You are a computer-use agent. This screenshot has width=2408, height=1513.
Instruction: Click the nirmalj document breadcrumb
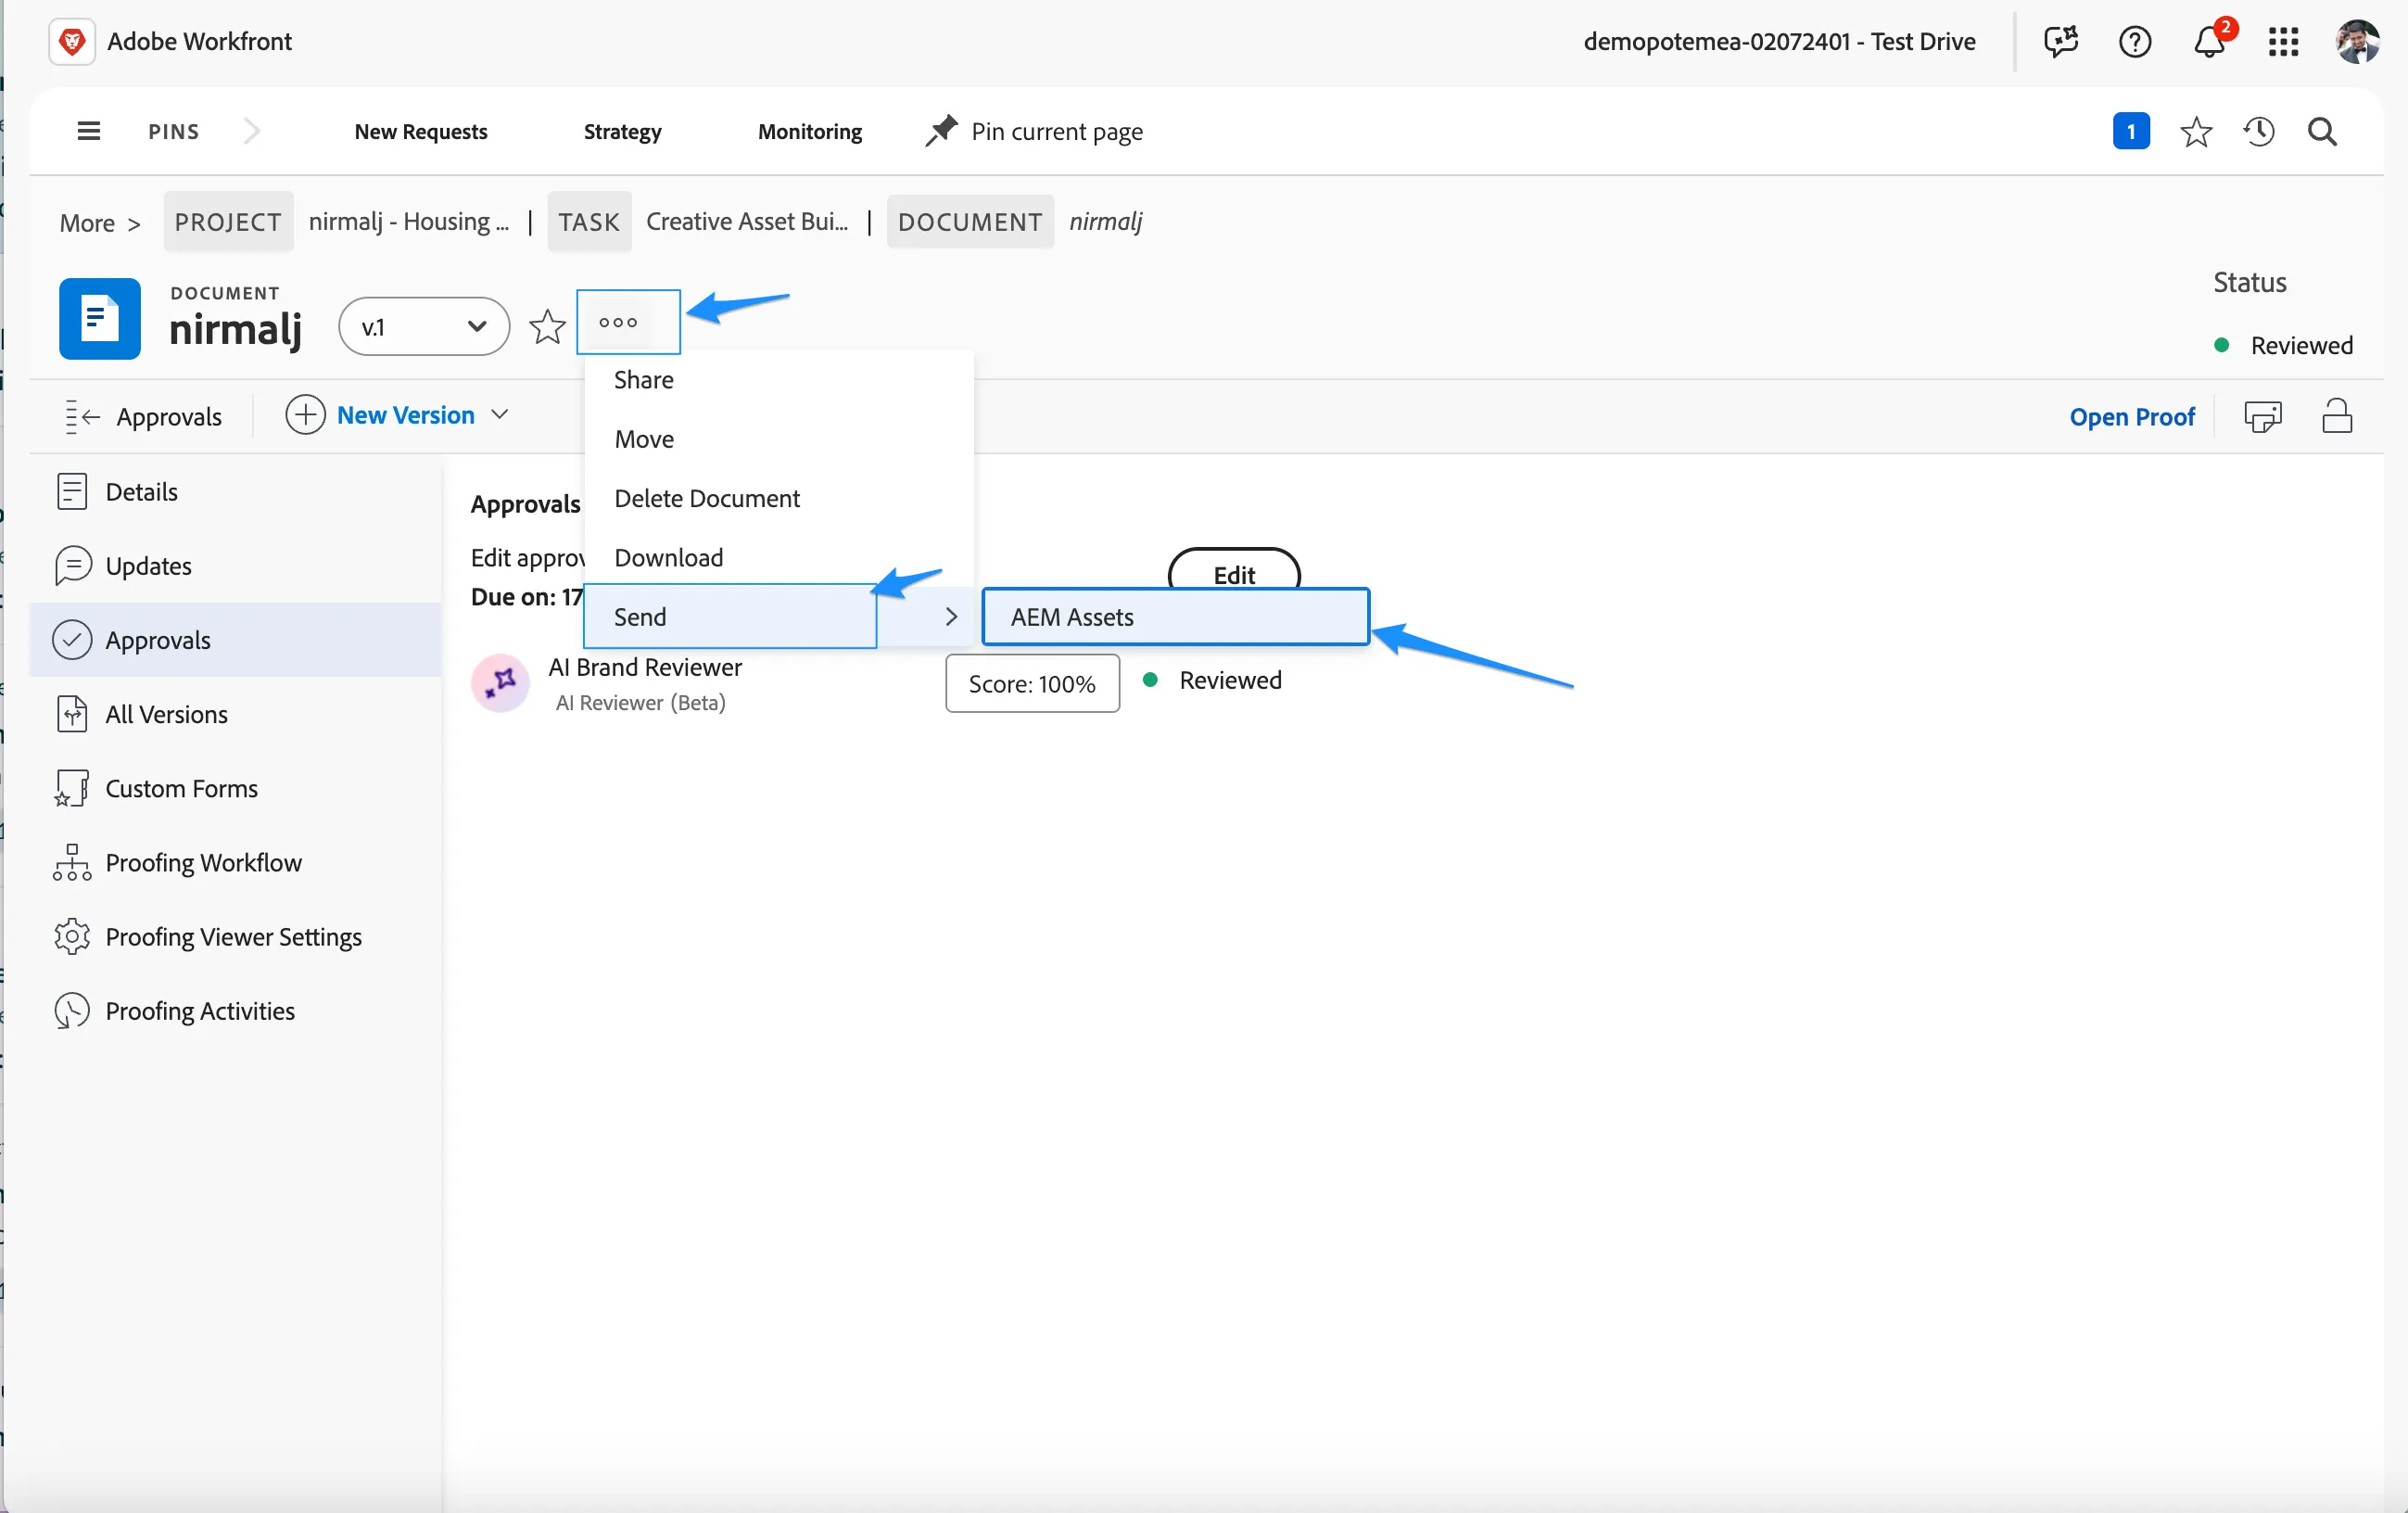pyautogui.click(x=1105, y=221)
